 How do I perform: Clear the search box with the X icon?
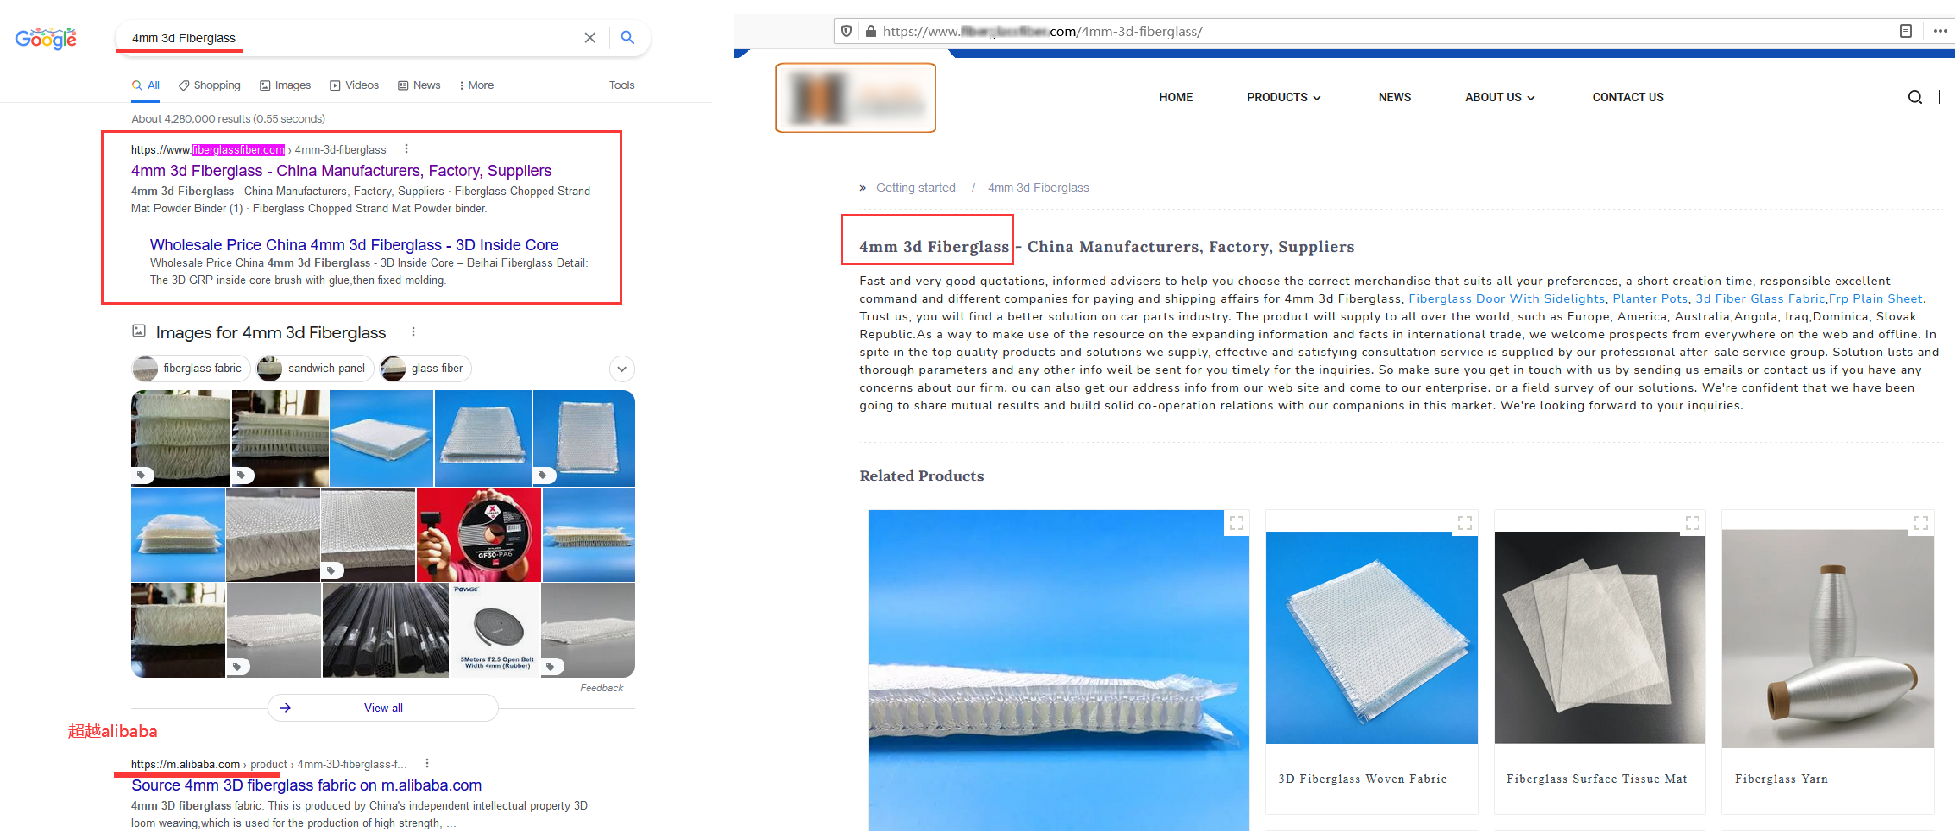click(x=590, y=38)
